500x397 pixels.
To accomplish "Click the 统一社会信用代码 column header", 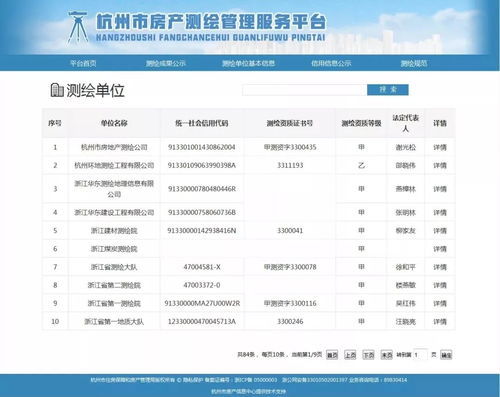I will coord(202,123).
